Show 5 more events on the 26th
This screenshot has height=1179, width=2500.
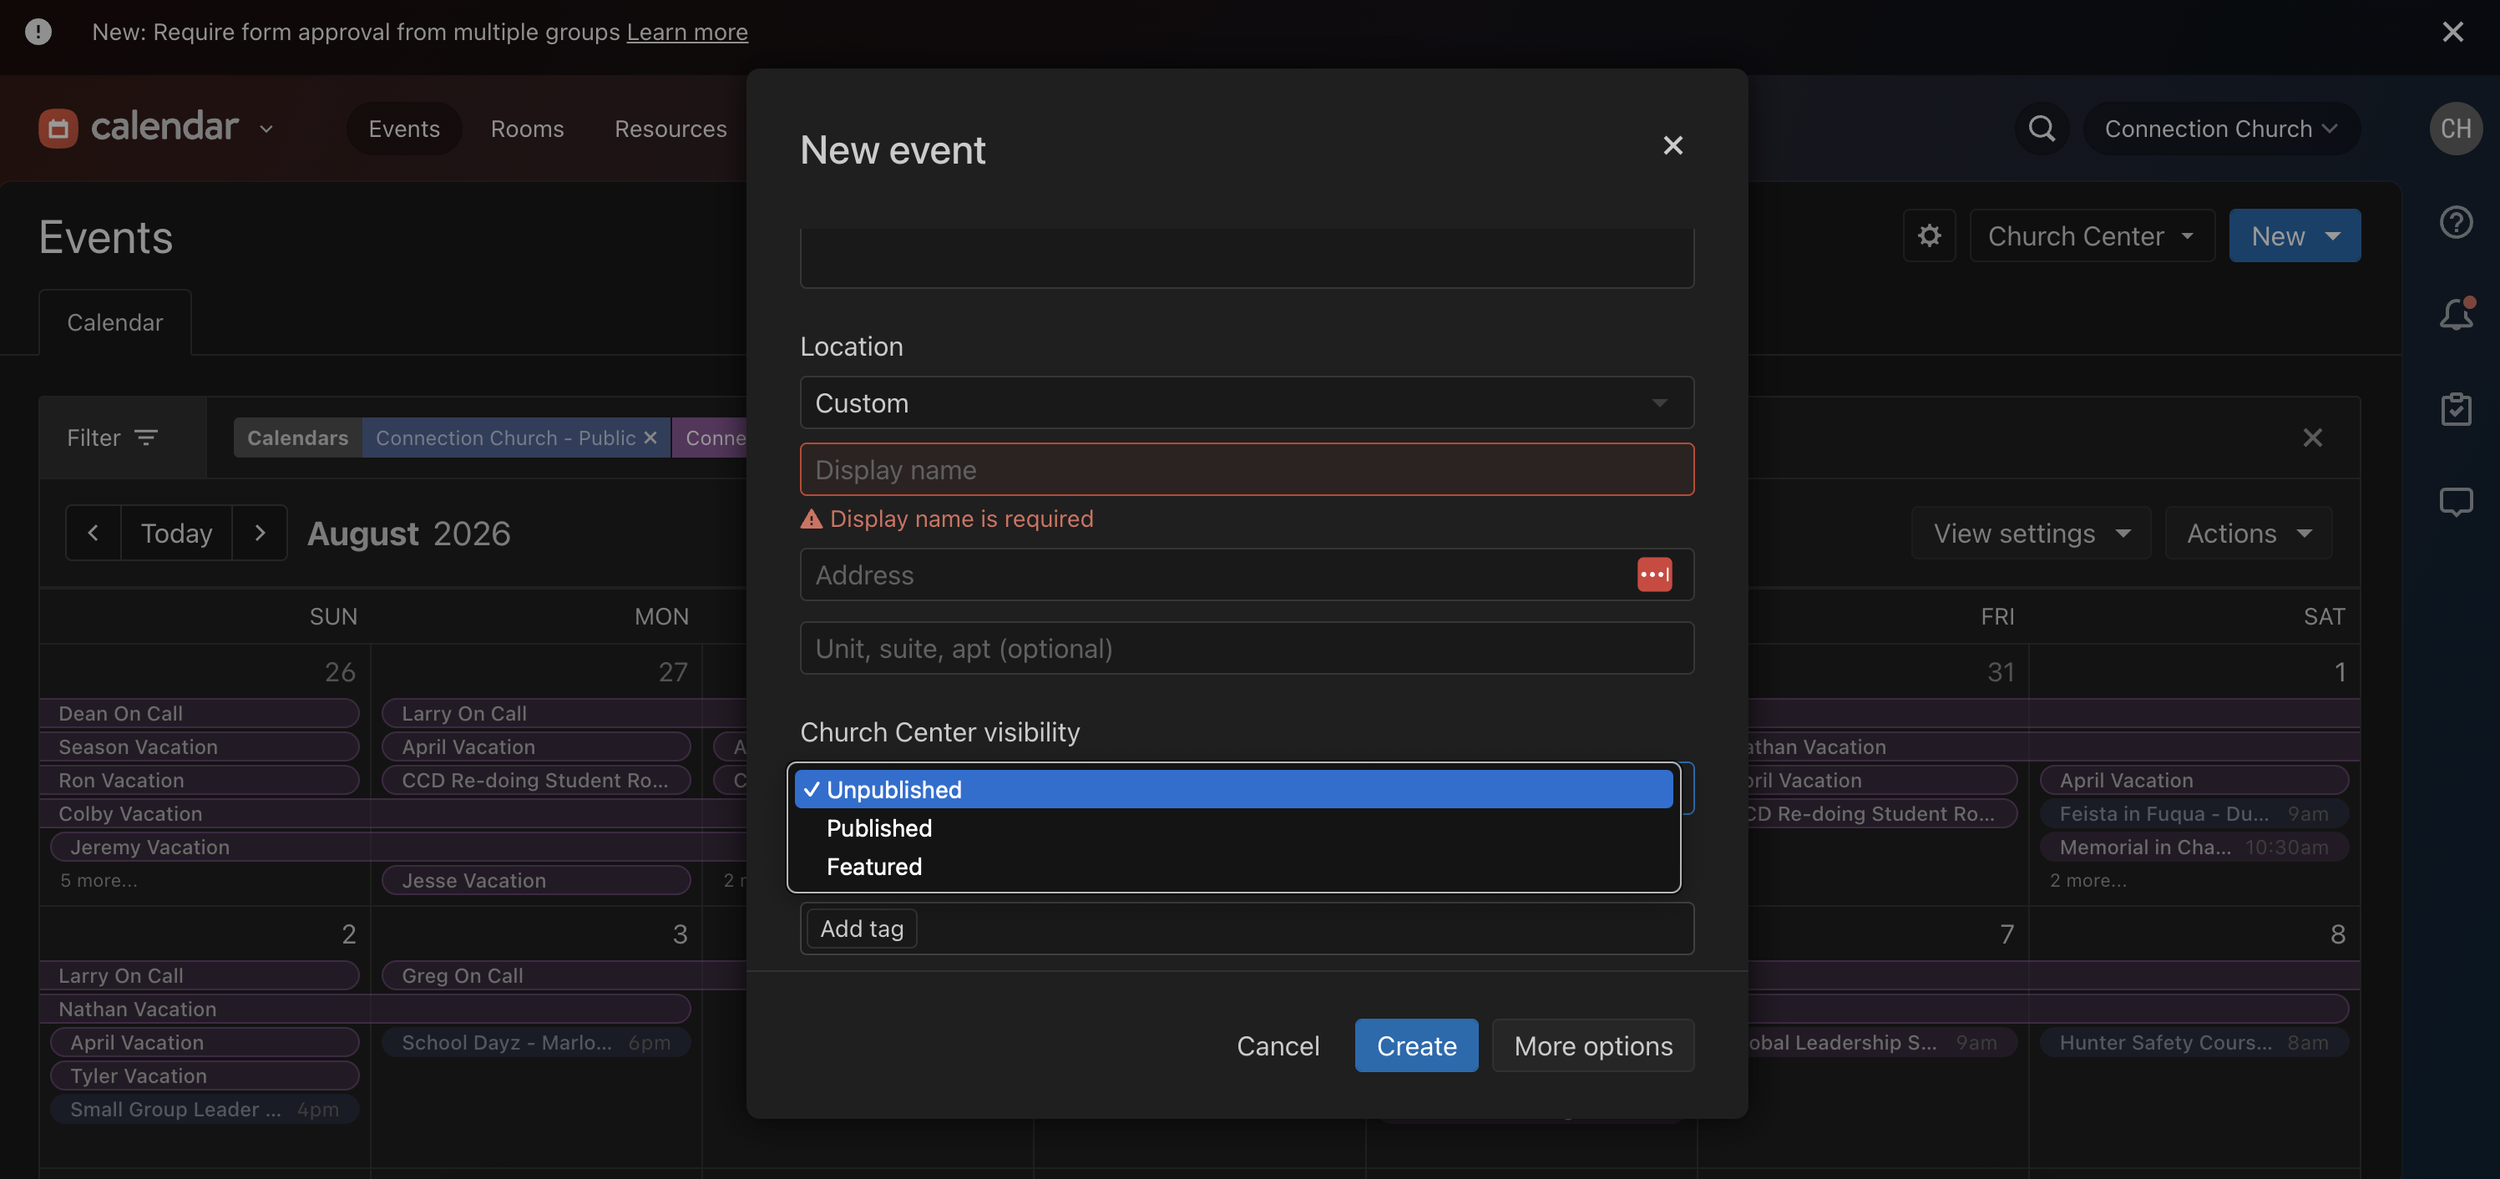[x=99, y=880]
